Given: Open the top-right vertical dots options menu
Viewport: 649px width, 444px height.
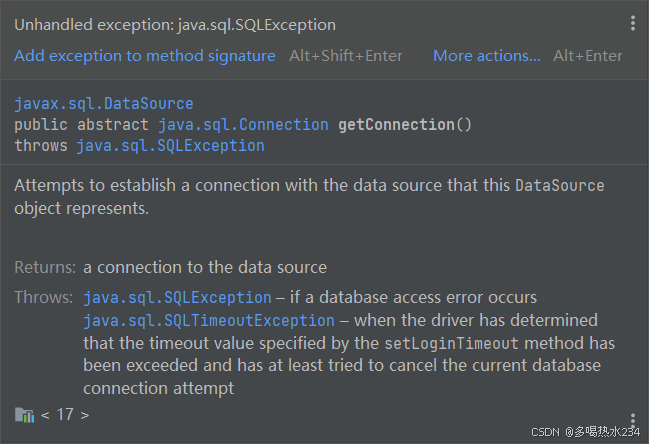Looking at the screenshot, I should pos(632,24).
